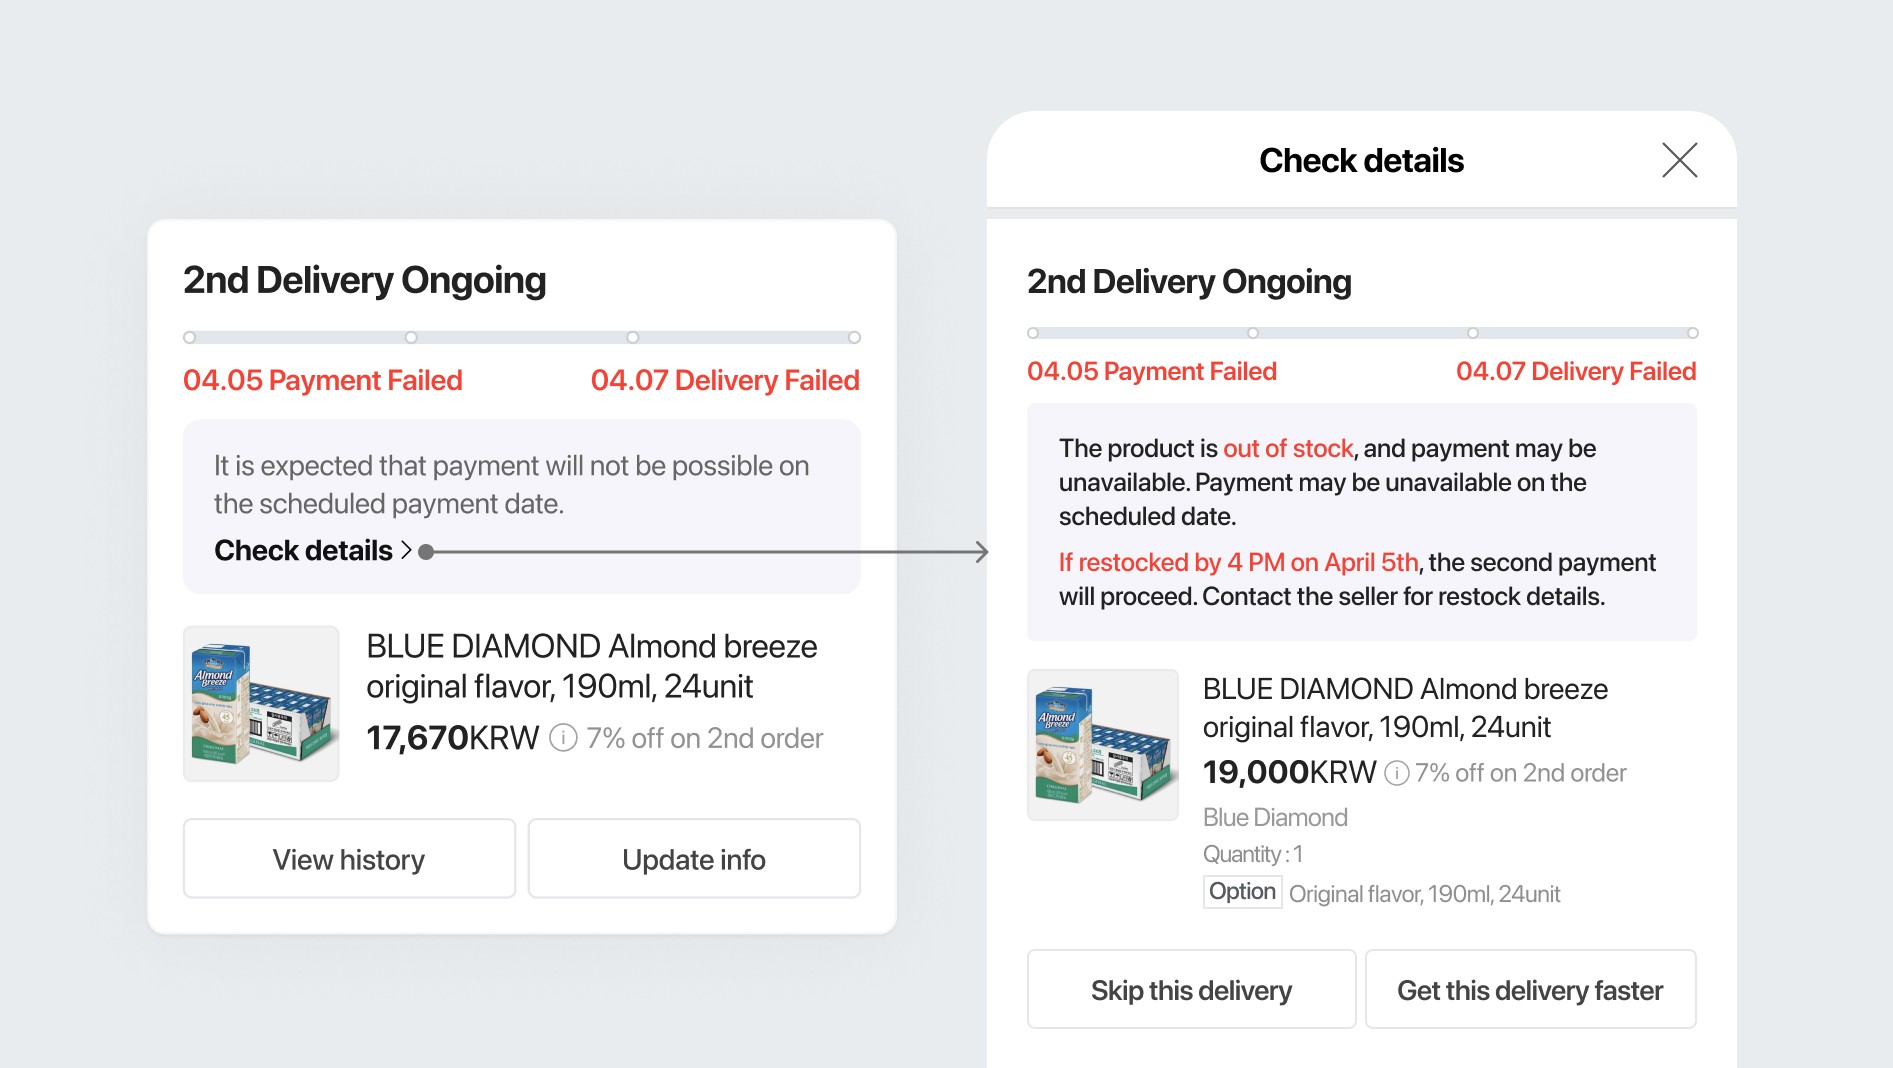
Task: Open Almond Breeze thumbnail in left card
Action: 261,704
